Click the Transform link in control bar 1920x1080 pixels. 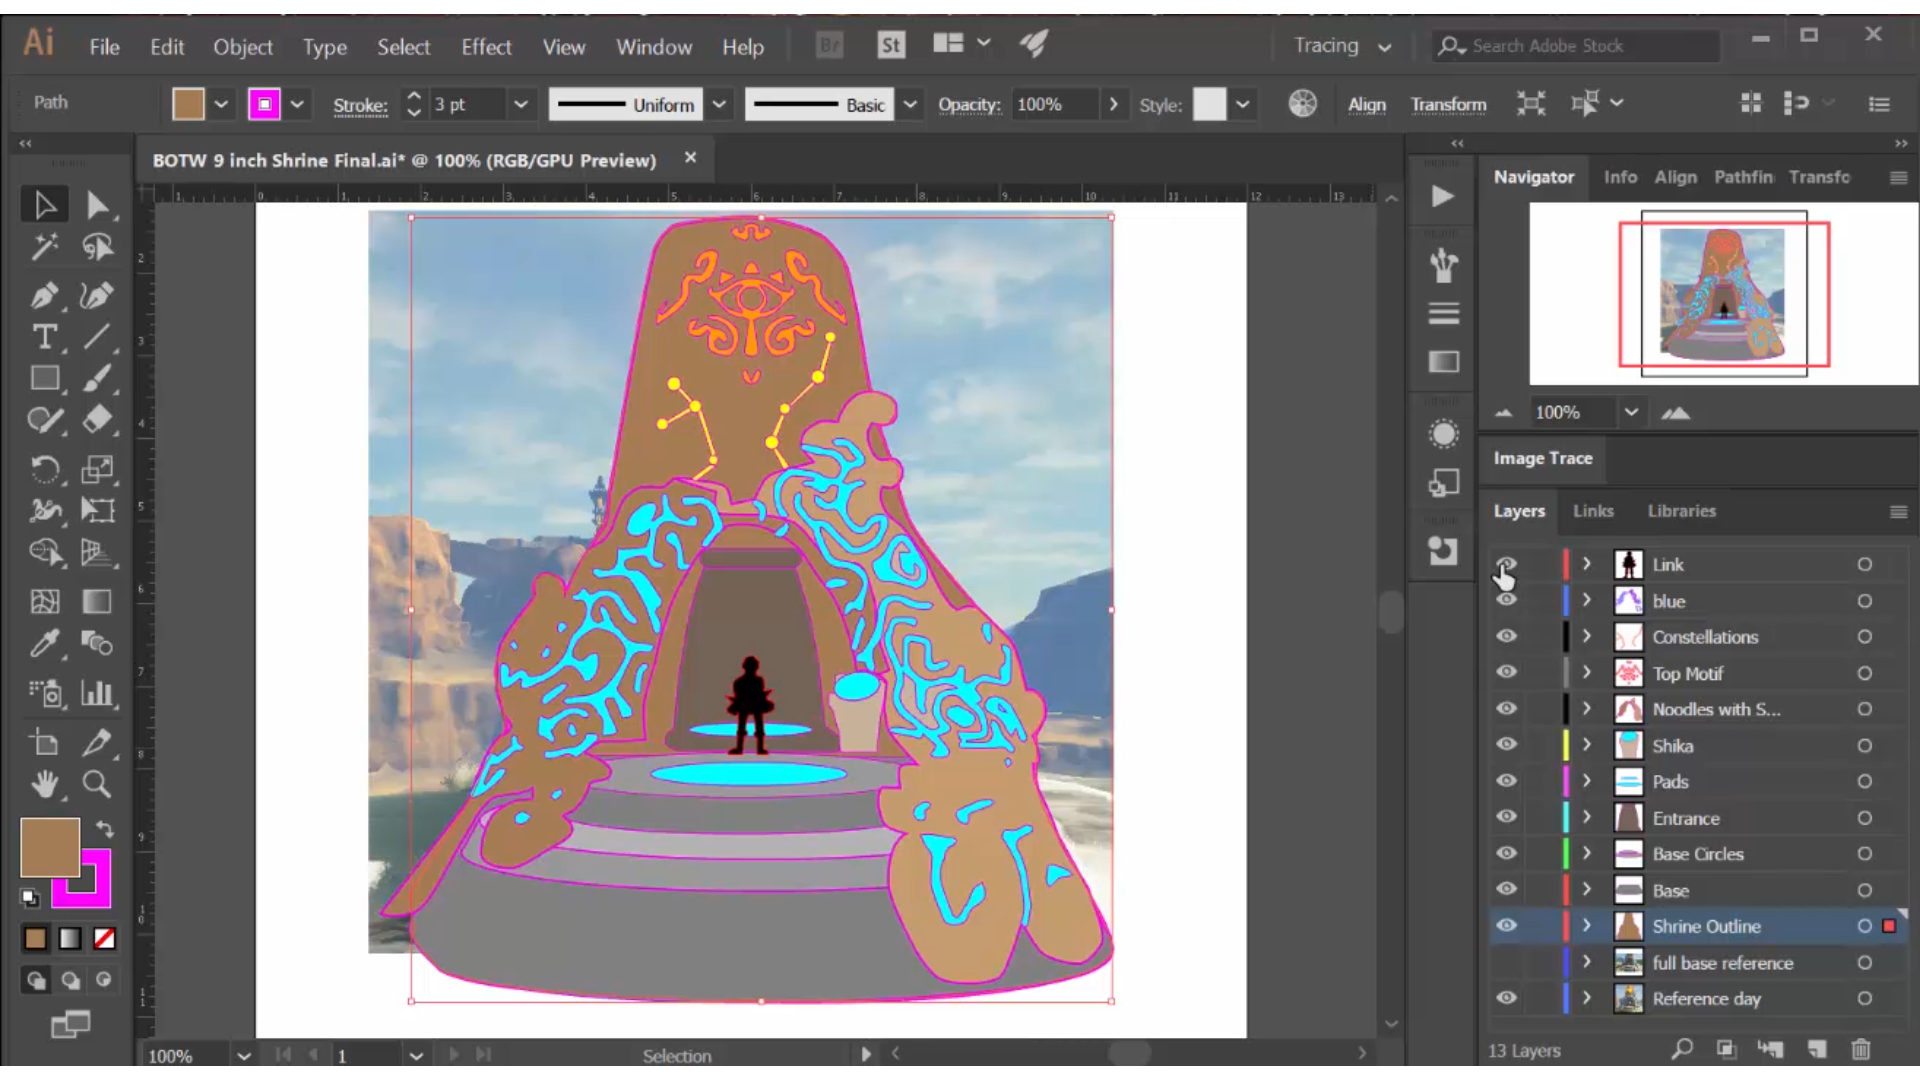pyautogui.click(x=1448, y=104)
